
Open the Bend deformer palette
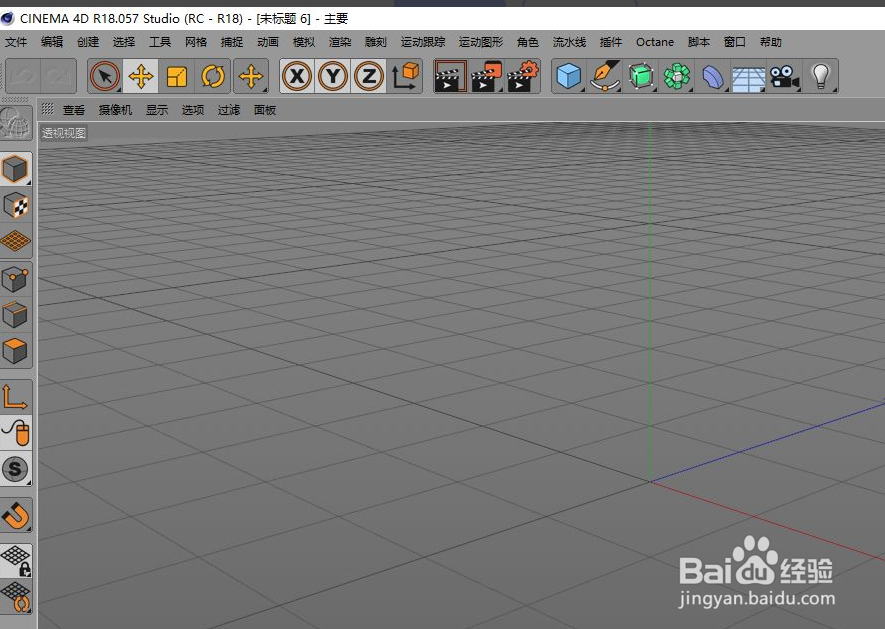713,76
